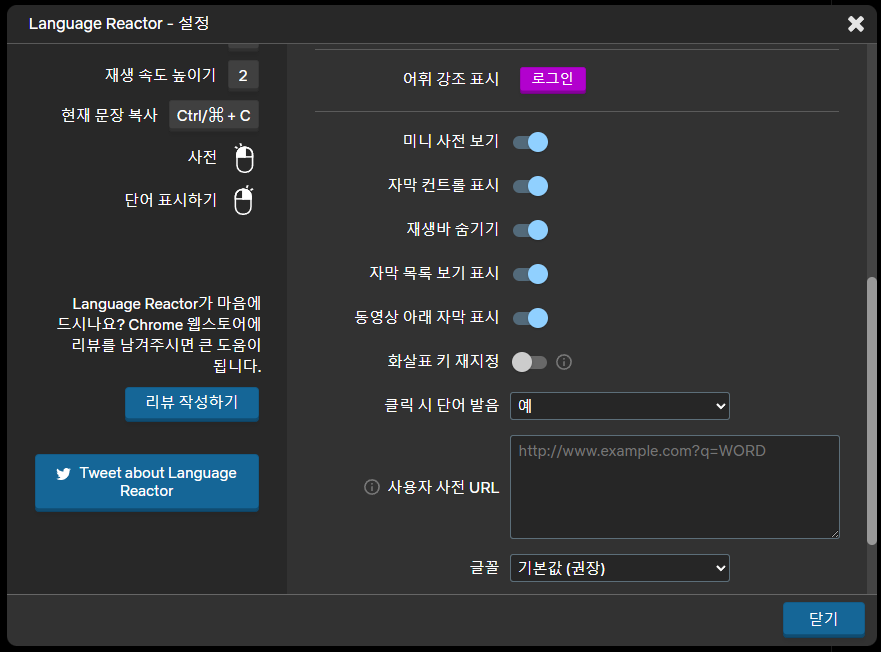Open the 클릭 시 단어 발음 dropdown
Image resolution: width=881 pixels, height=652 pixels.
tap(620, 406)
